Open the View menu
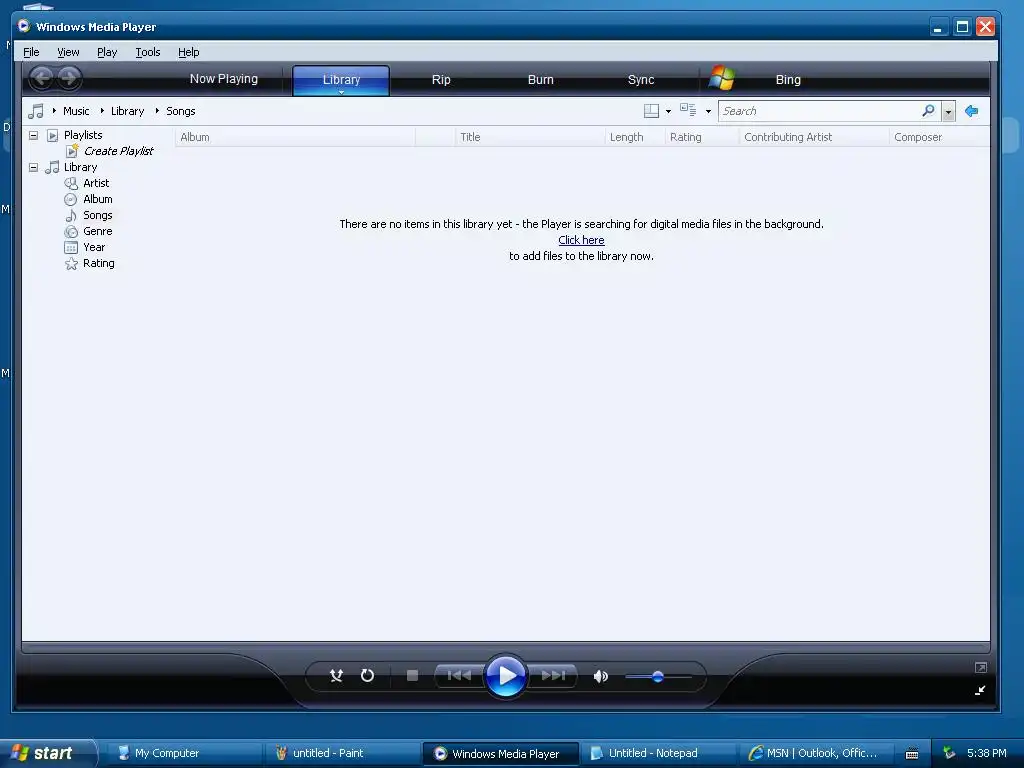Screen dimensions: 1024x768 coord(68,52)
